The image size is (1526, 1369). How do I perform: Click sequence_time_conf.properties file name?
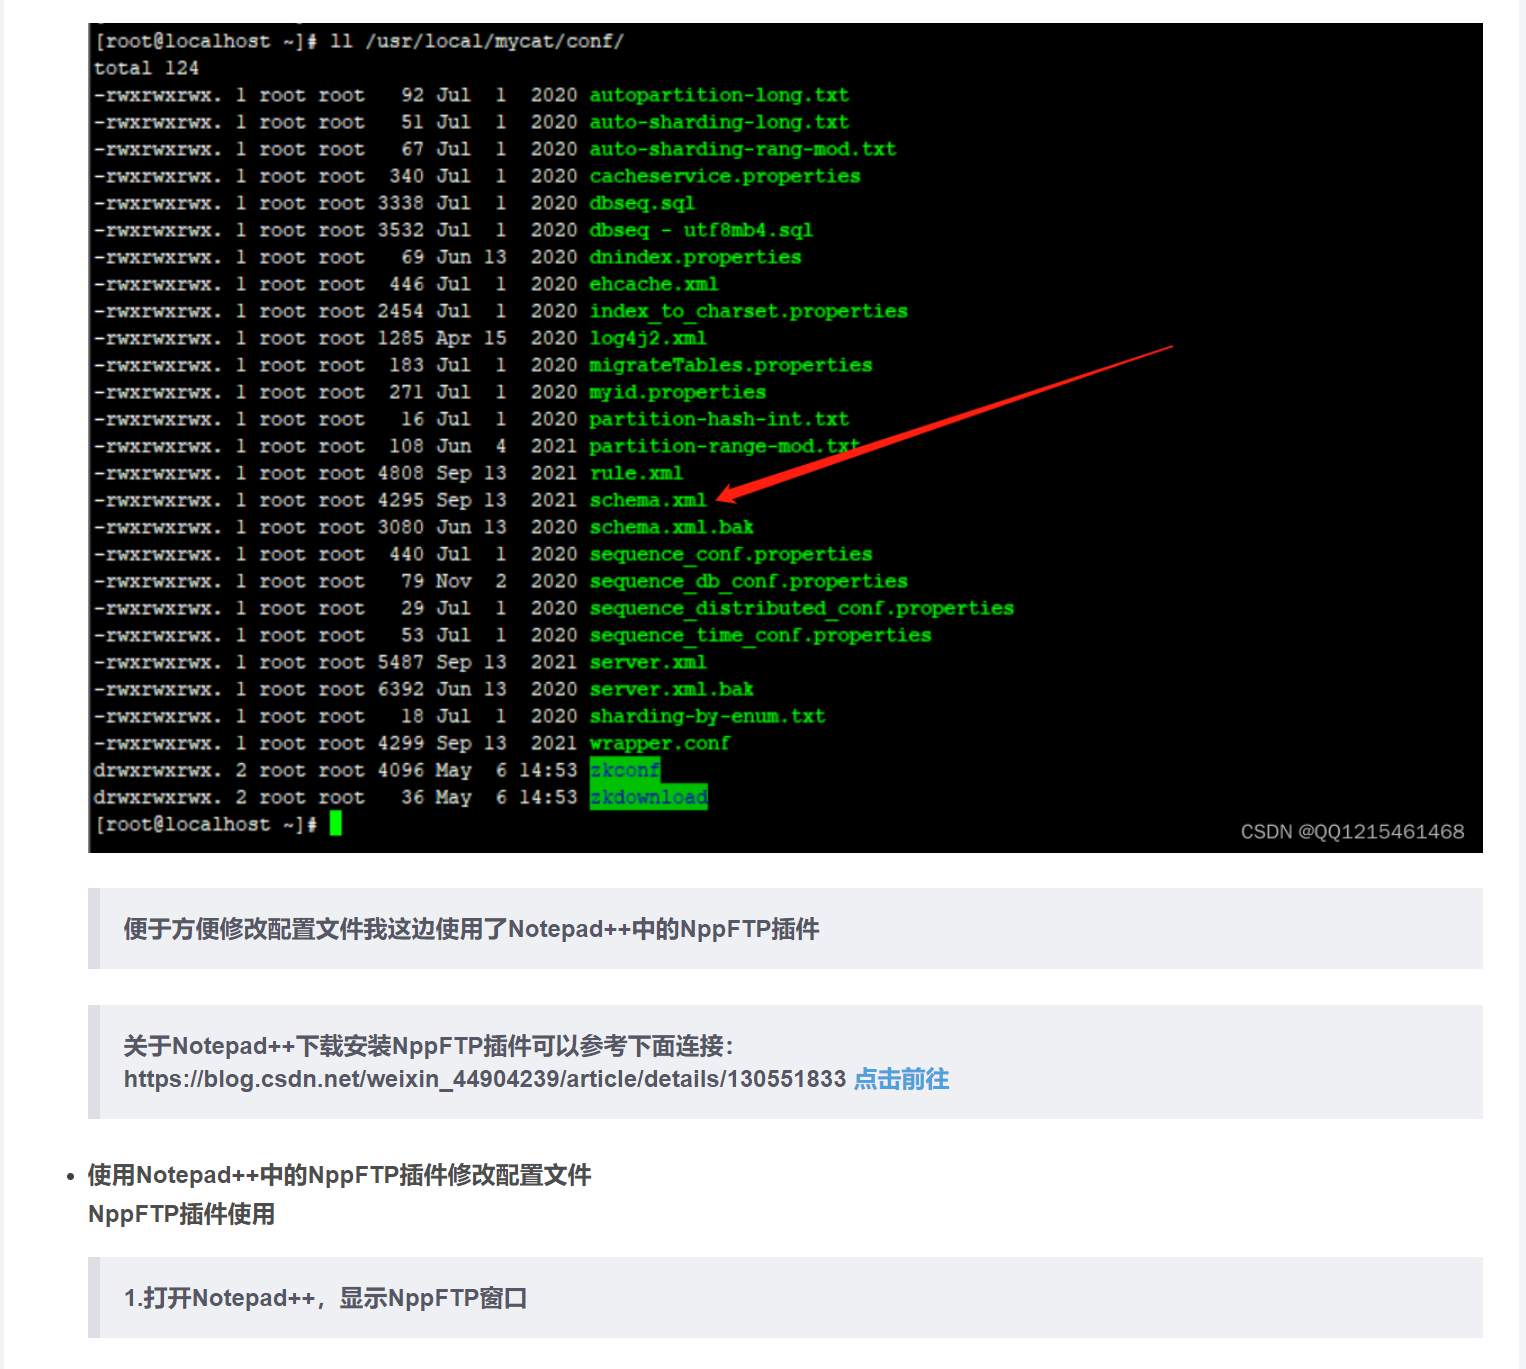[x=760, y=635]
